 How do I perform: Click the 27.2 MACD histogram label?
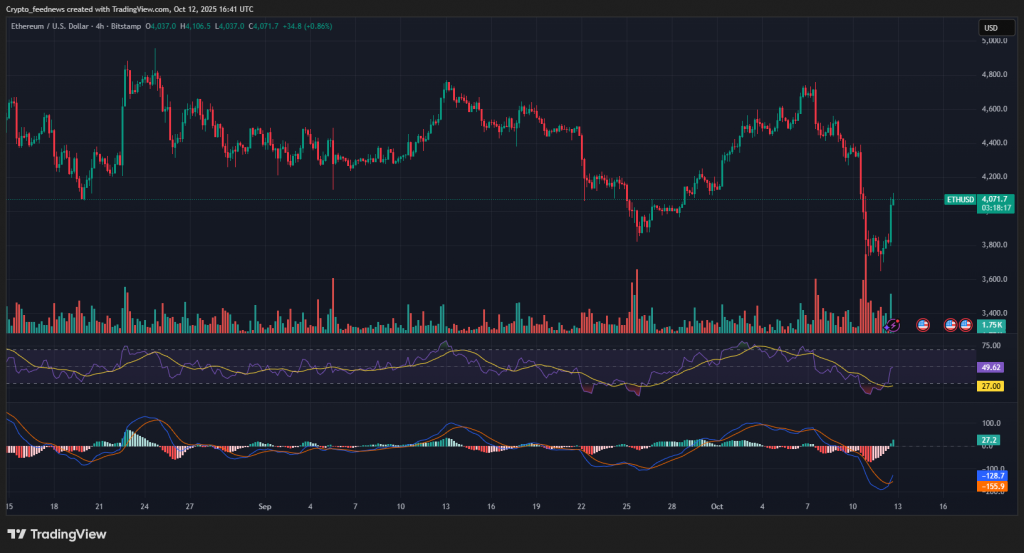click(989, 440)
